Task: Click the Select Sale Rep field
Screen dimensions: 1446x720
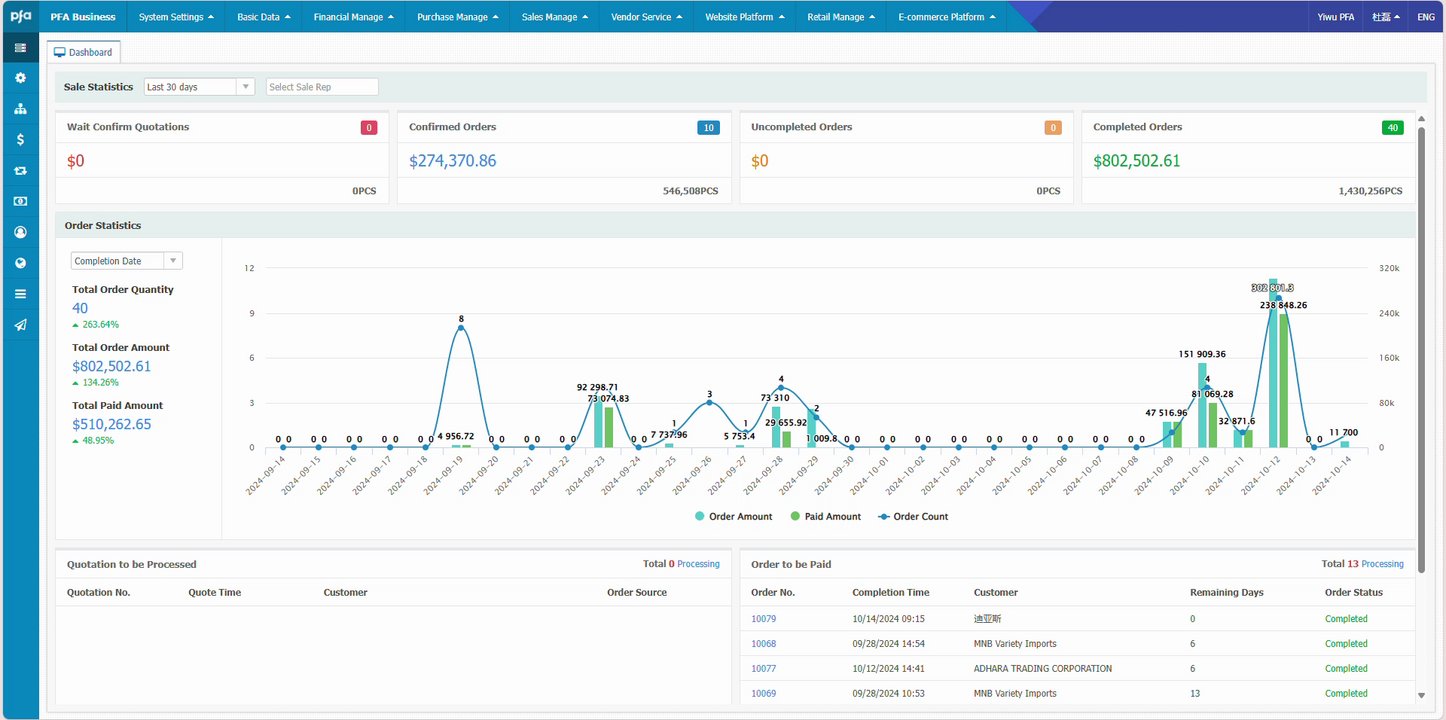Action: point(322,87)
